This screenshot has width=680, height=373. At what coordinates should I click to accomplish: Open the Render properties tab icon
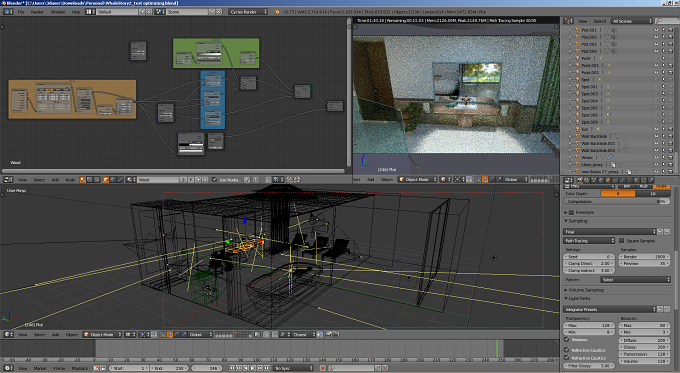(580, 180)
